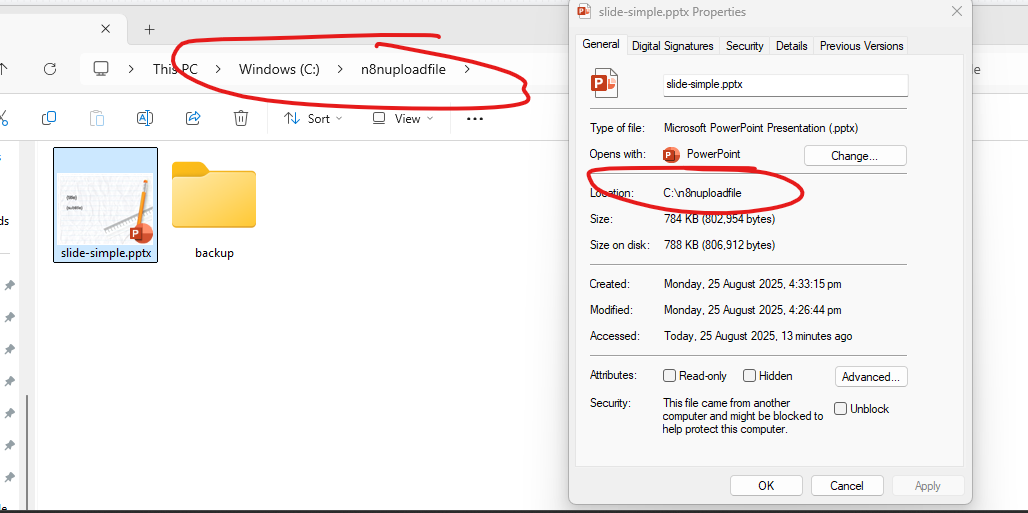This screenshot has height=513, width=1028.
Task: Tick the Unblock checkbox
Action: pyautogui.click(x=840, y=409)
